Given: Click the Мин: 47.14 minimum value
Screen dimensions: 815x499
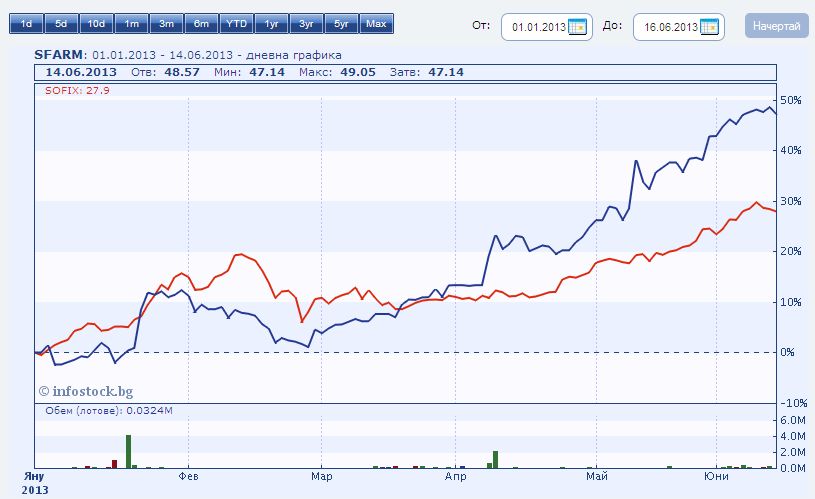Looking at the screenshot, I should [x=249, y=72].
